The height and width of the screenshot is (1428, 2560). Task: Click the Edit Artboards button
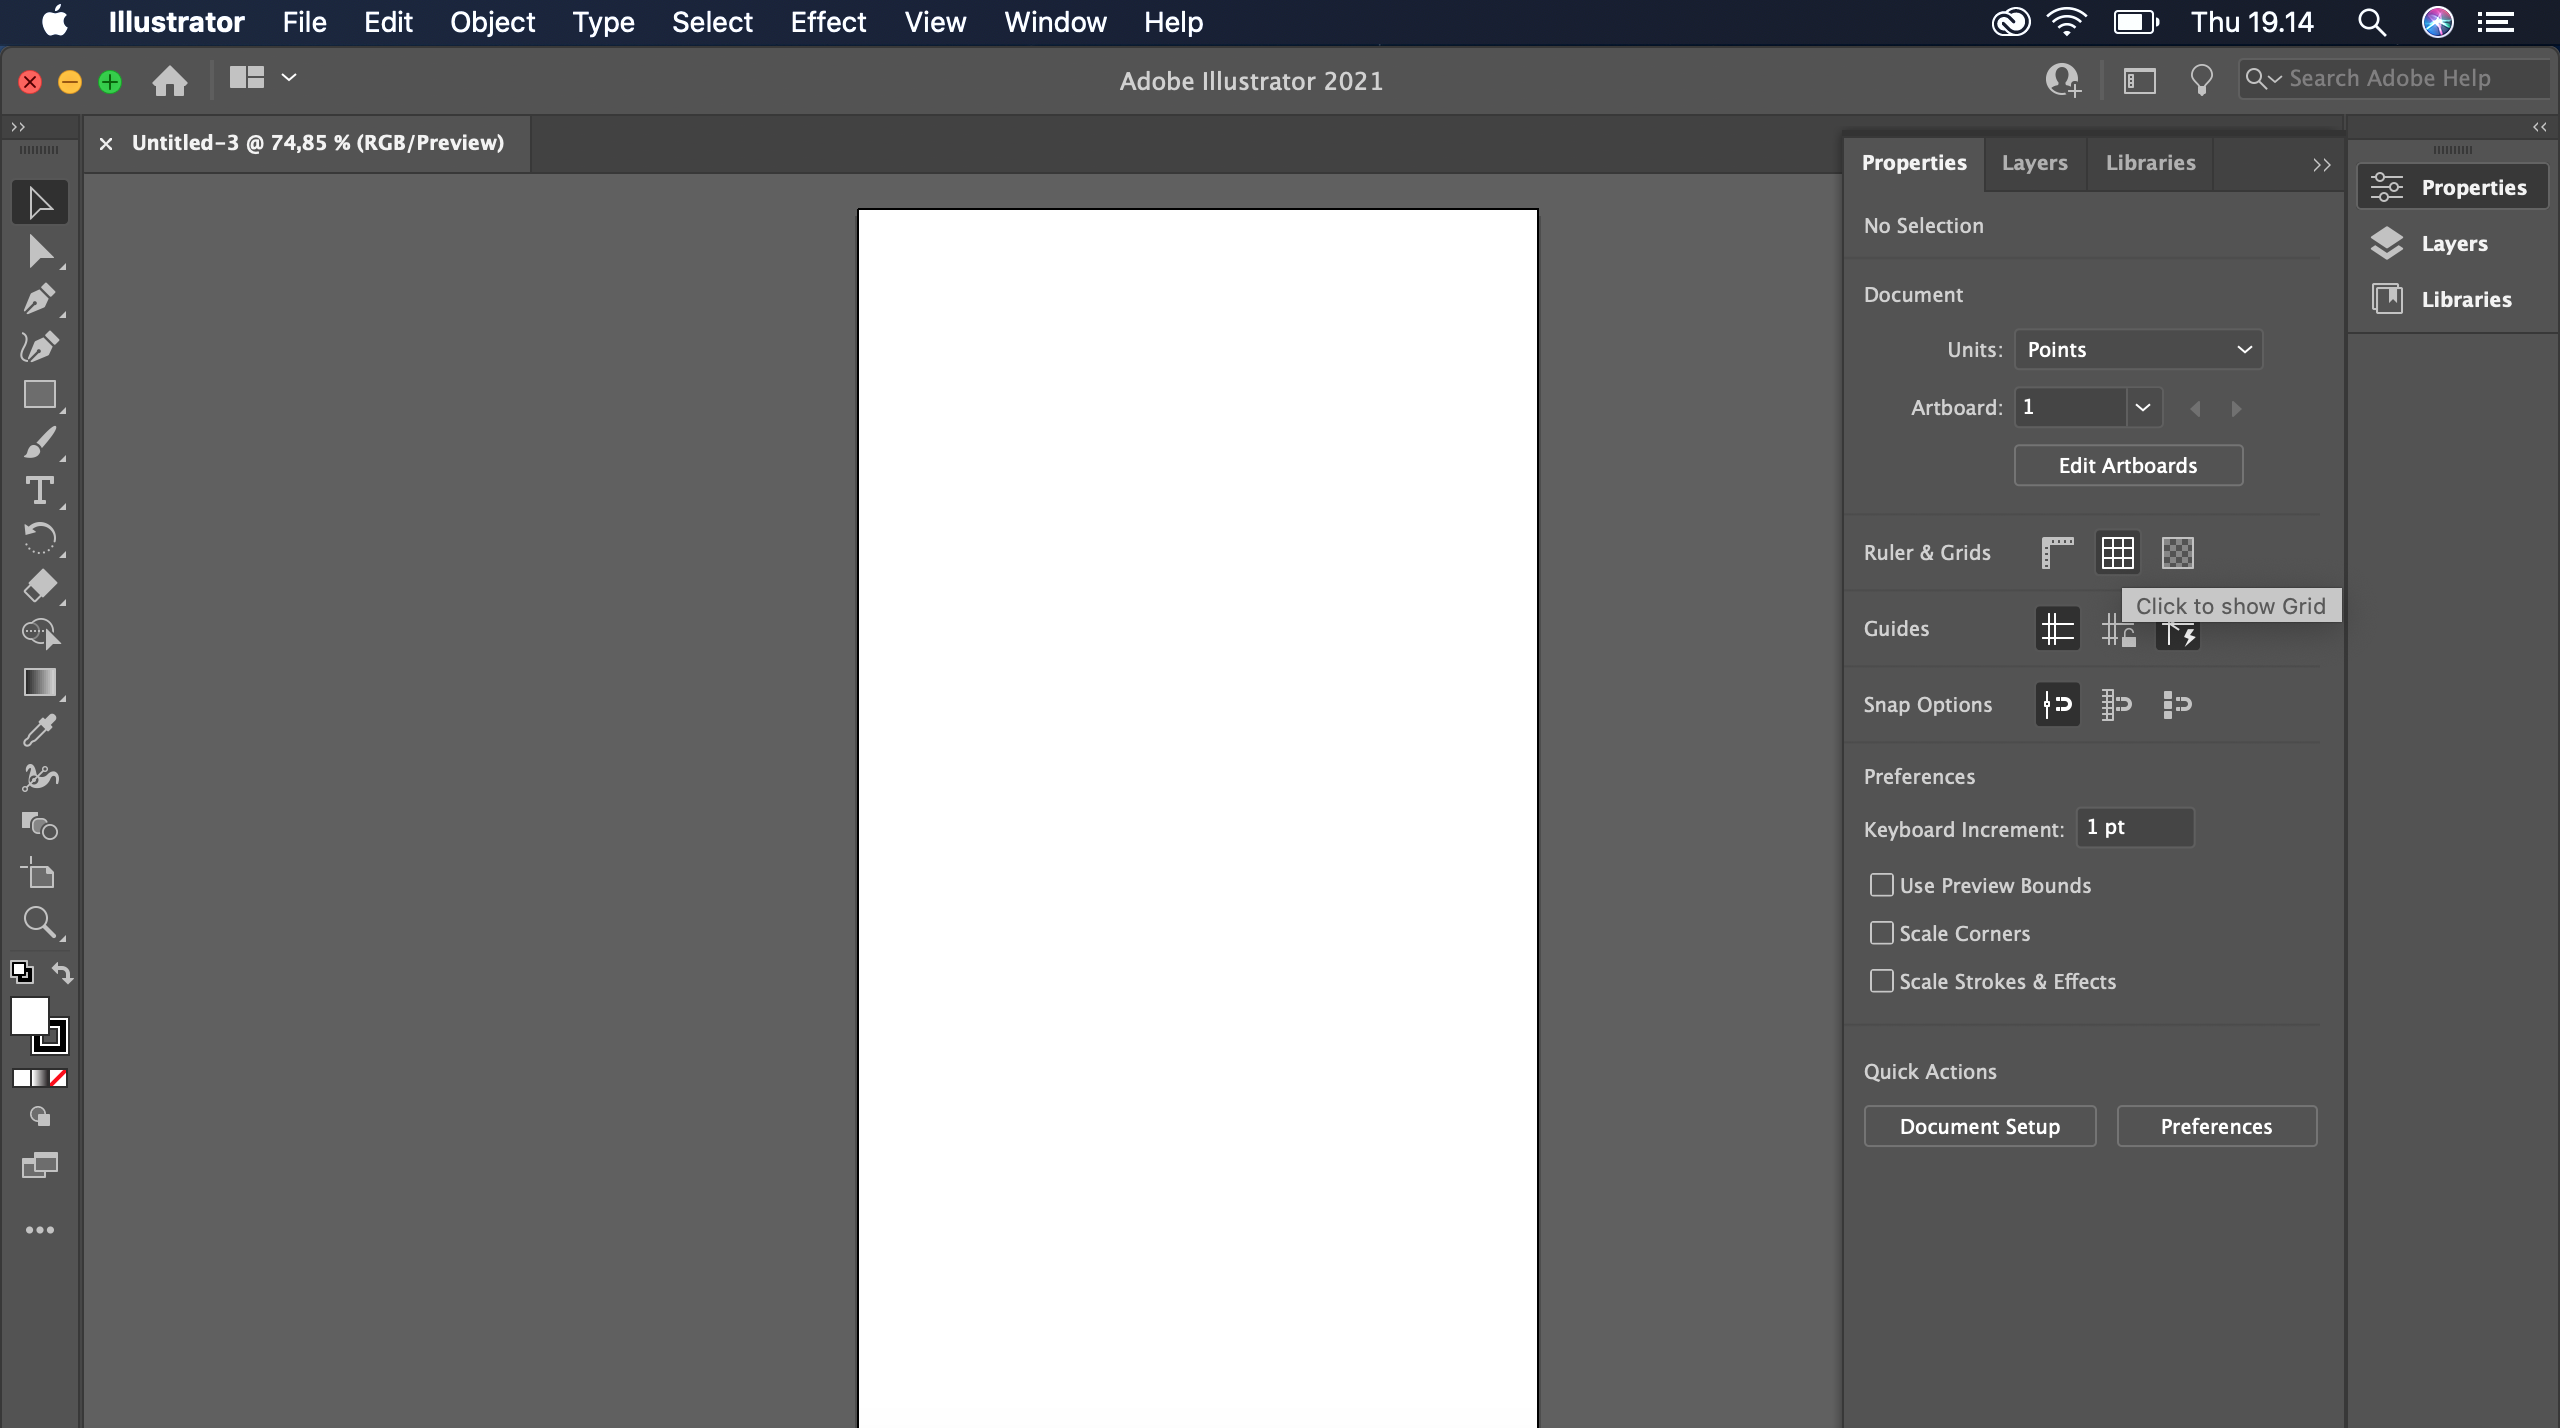pyautogui.click(x=2128, y=466)
